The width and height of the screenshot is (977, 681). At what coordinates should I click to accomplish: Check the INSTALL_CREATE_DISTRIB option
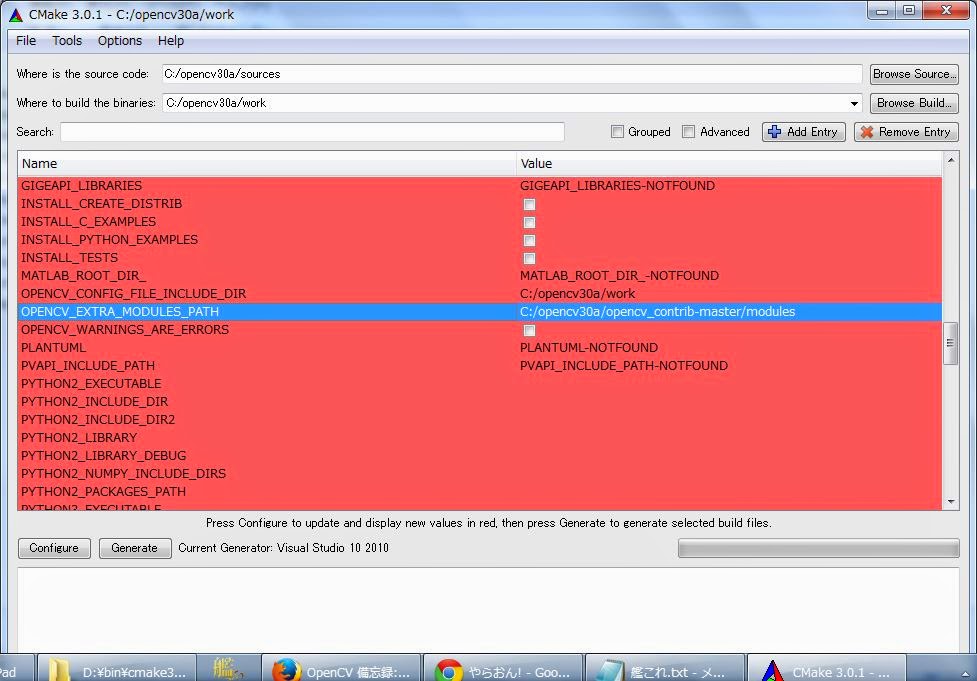529,204
